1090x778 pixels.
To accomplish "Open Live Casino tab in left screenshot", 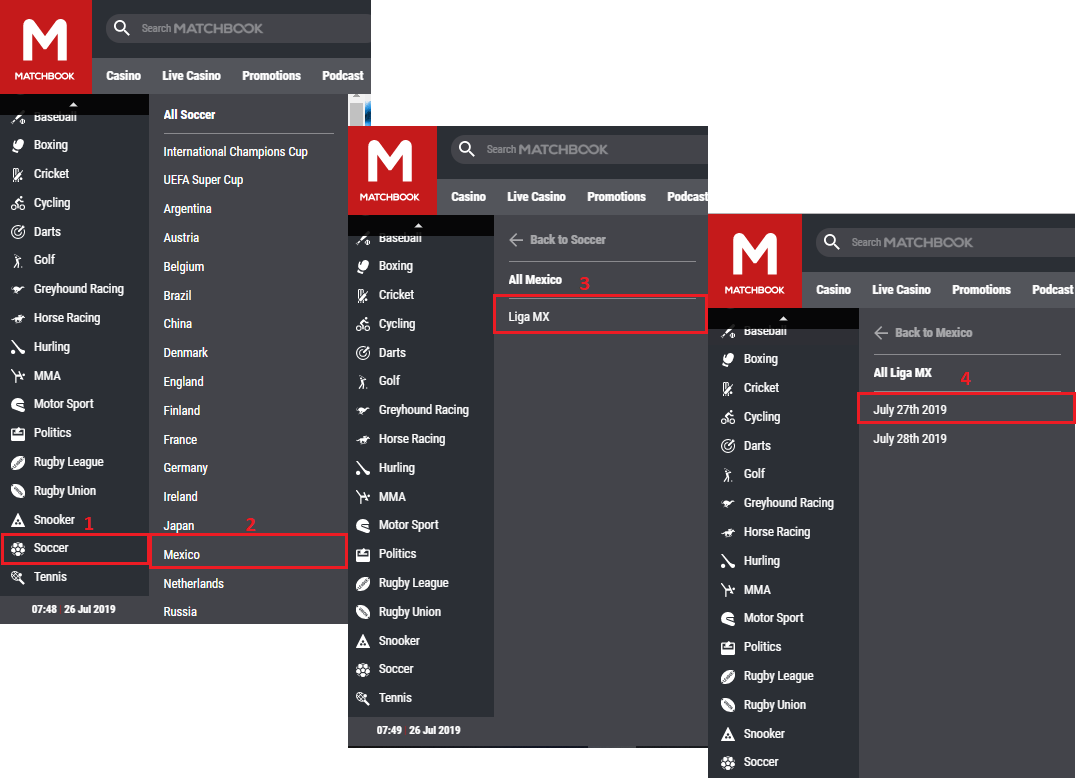I will coord(191,76).
